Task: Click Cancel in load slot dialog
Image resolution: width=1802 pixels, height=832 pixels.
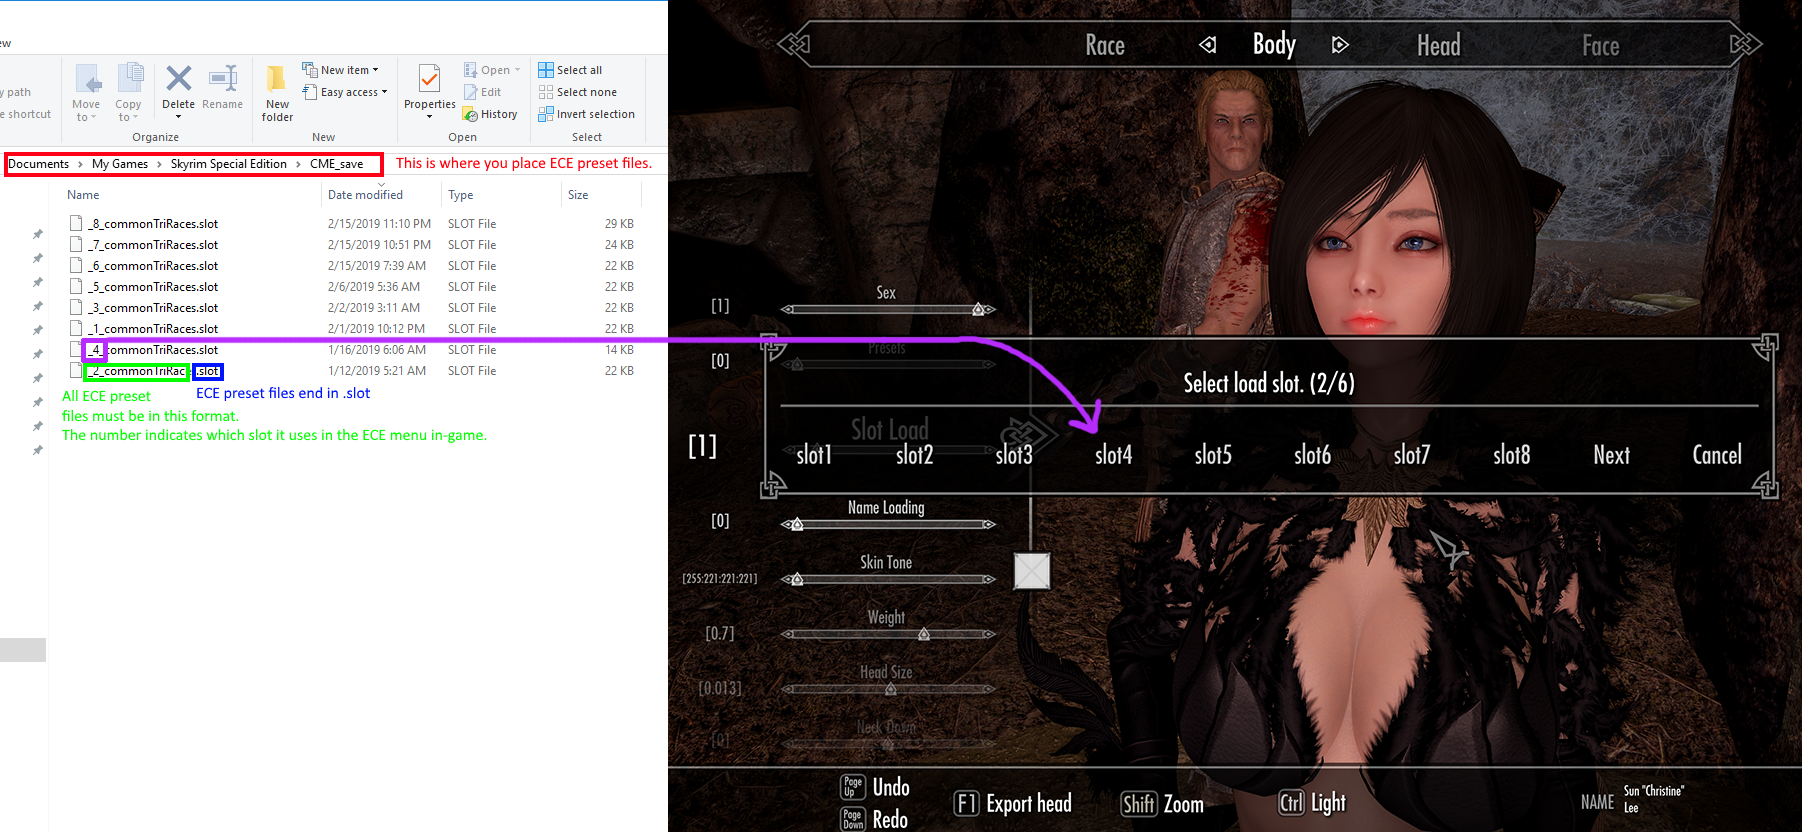Action: (x=1717, y=455)
